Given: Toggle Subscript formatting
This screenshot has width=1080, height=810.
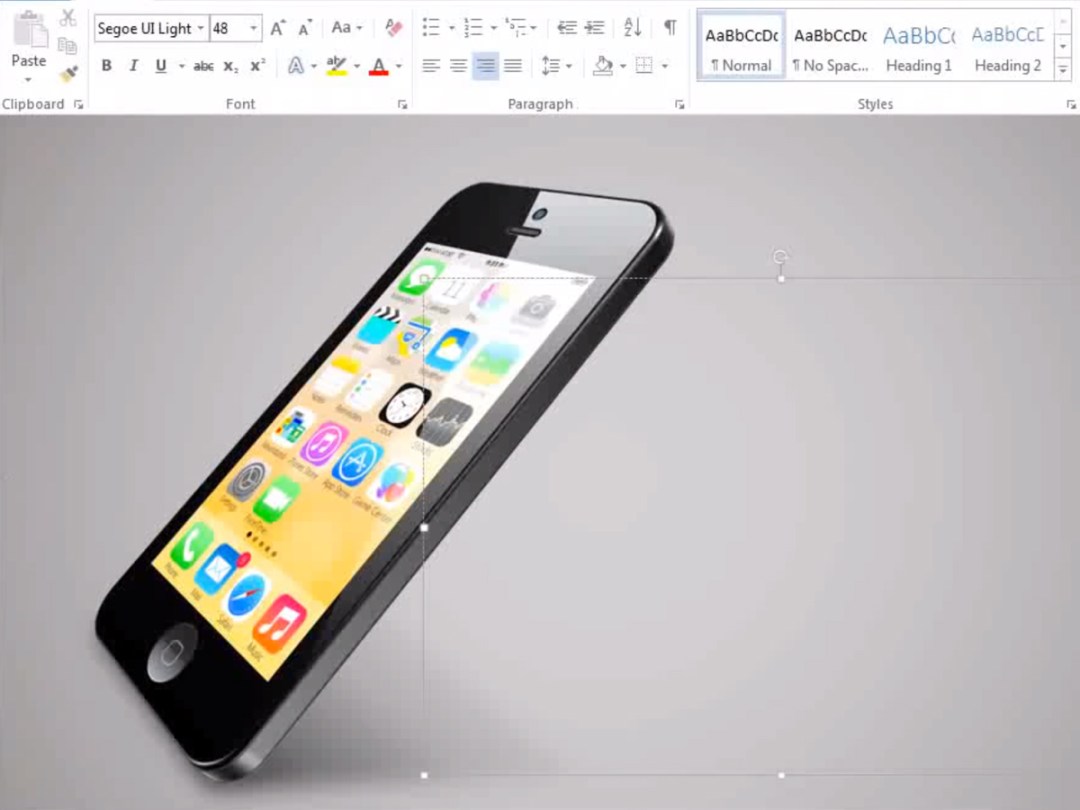Looking at the screenshot, I should (x=231, y=66).
